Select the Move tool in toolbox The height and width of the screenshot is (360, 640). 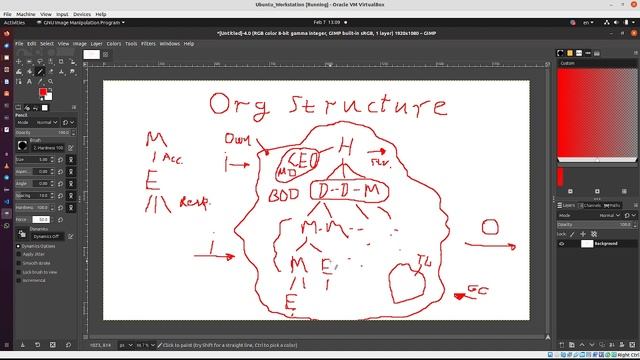point(19,62)
